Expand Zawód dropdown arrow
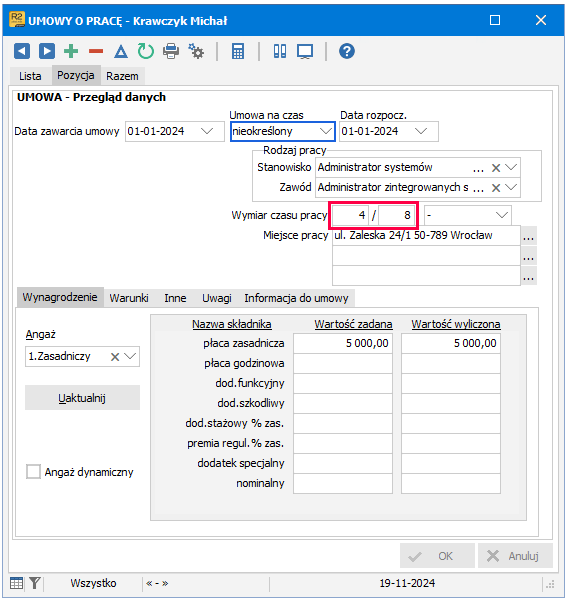Image resolution: width=568 pixels, height=605 pixels. 511,188
